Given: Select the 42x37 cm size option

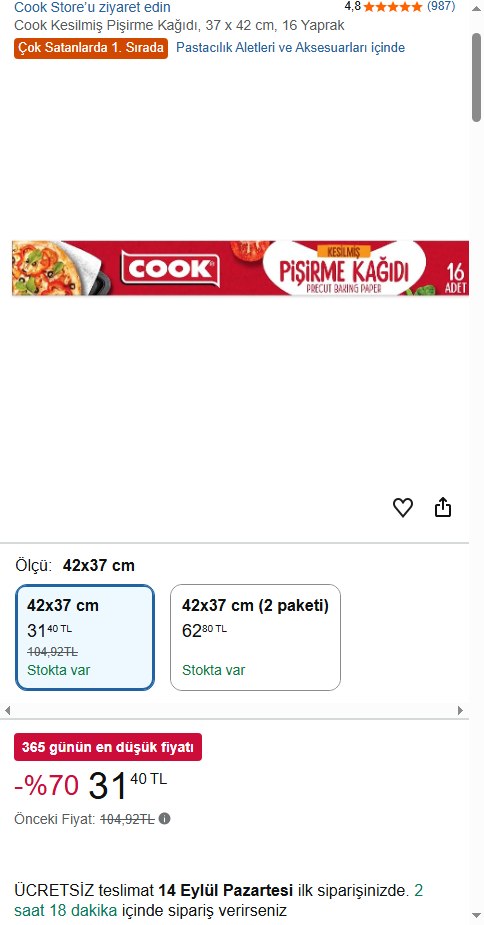Looking at the screenshot, I should pos(85,637).
